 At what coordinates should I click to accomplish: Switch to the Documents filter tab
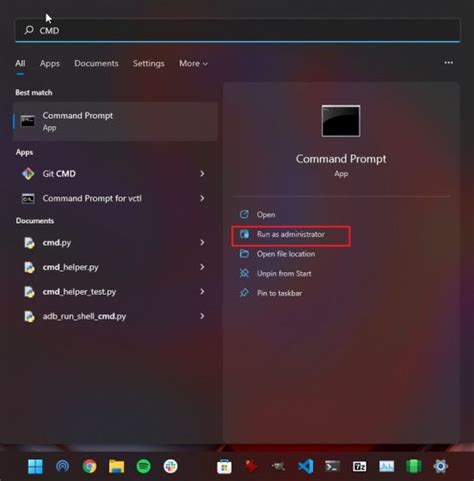click(x=96, y=63)
